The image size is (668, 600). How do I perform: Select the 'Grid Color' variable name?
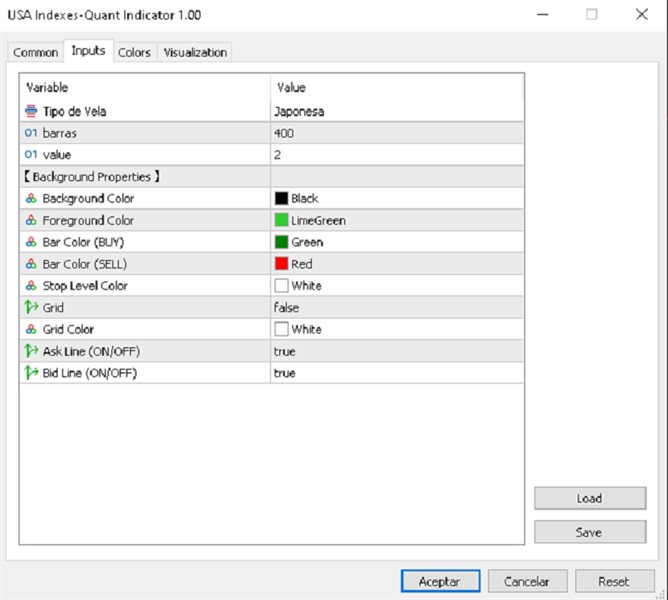pyautogui.click(x=68, y=329)
